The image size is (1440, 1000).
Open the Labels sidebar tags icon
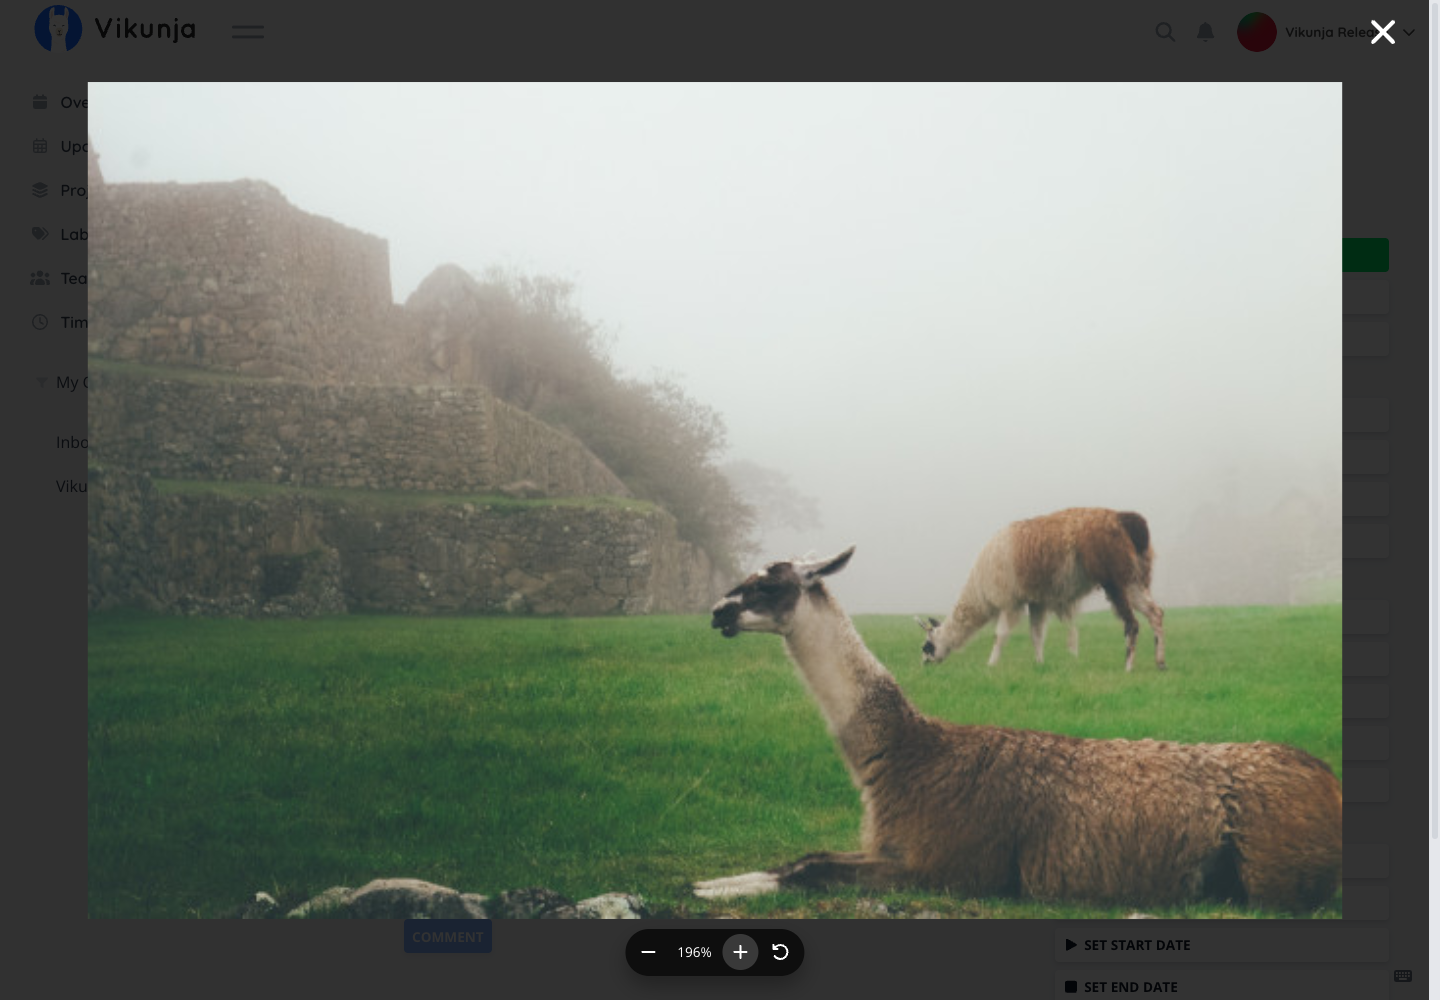pyautogui.click(x=40, y=234)
